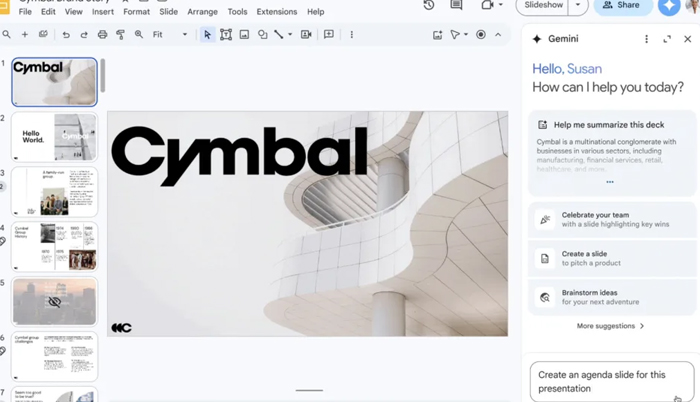Choose the select cursor tool
700x402 pixels.
point(207,34)
